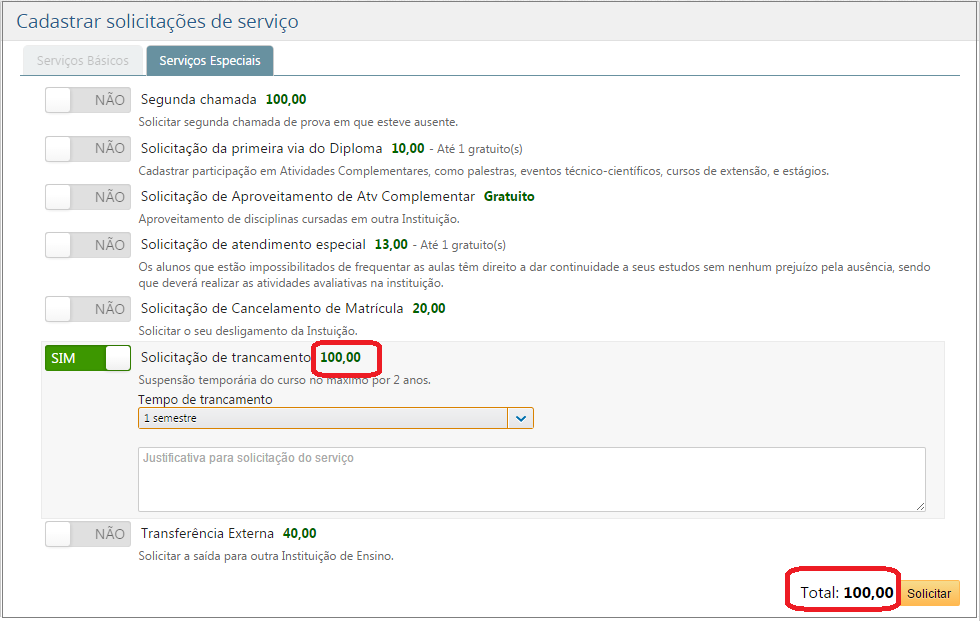Image resolution: width=980 pixels, height=621 pixels.
Task: Click the dropdown arrow next to 1 semestre
Action: click(x=521, y=417)
